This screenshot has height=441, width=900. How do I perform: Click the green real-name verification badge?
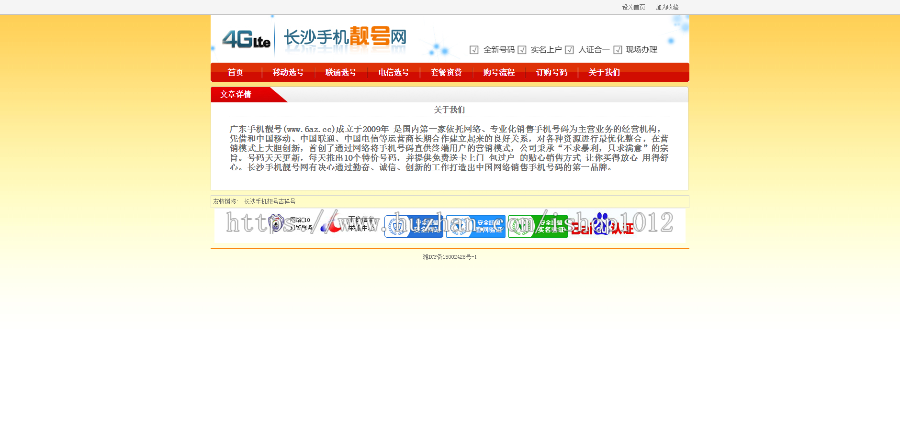(x=538, y=226)
